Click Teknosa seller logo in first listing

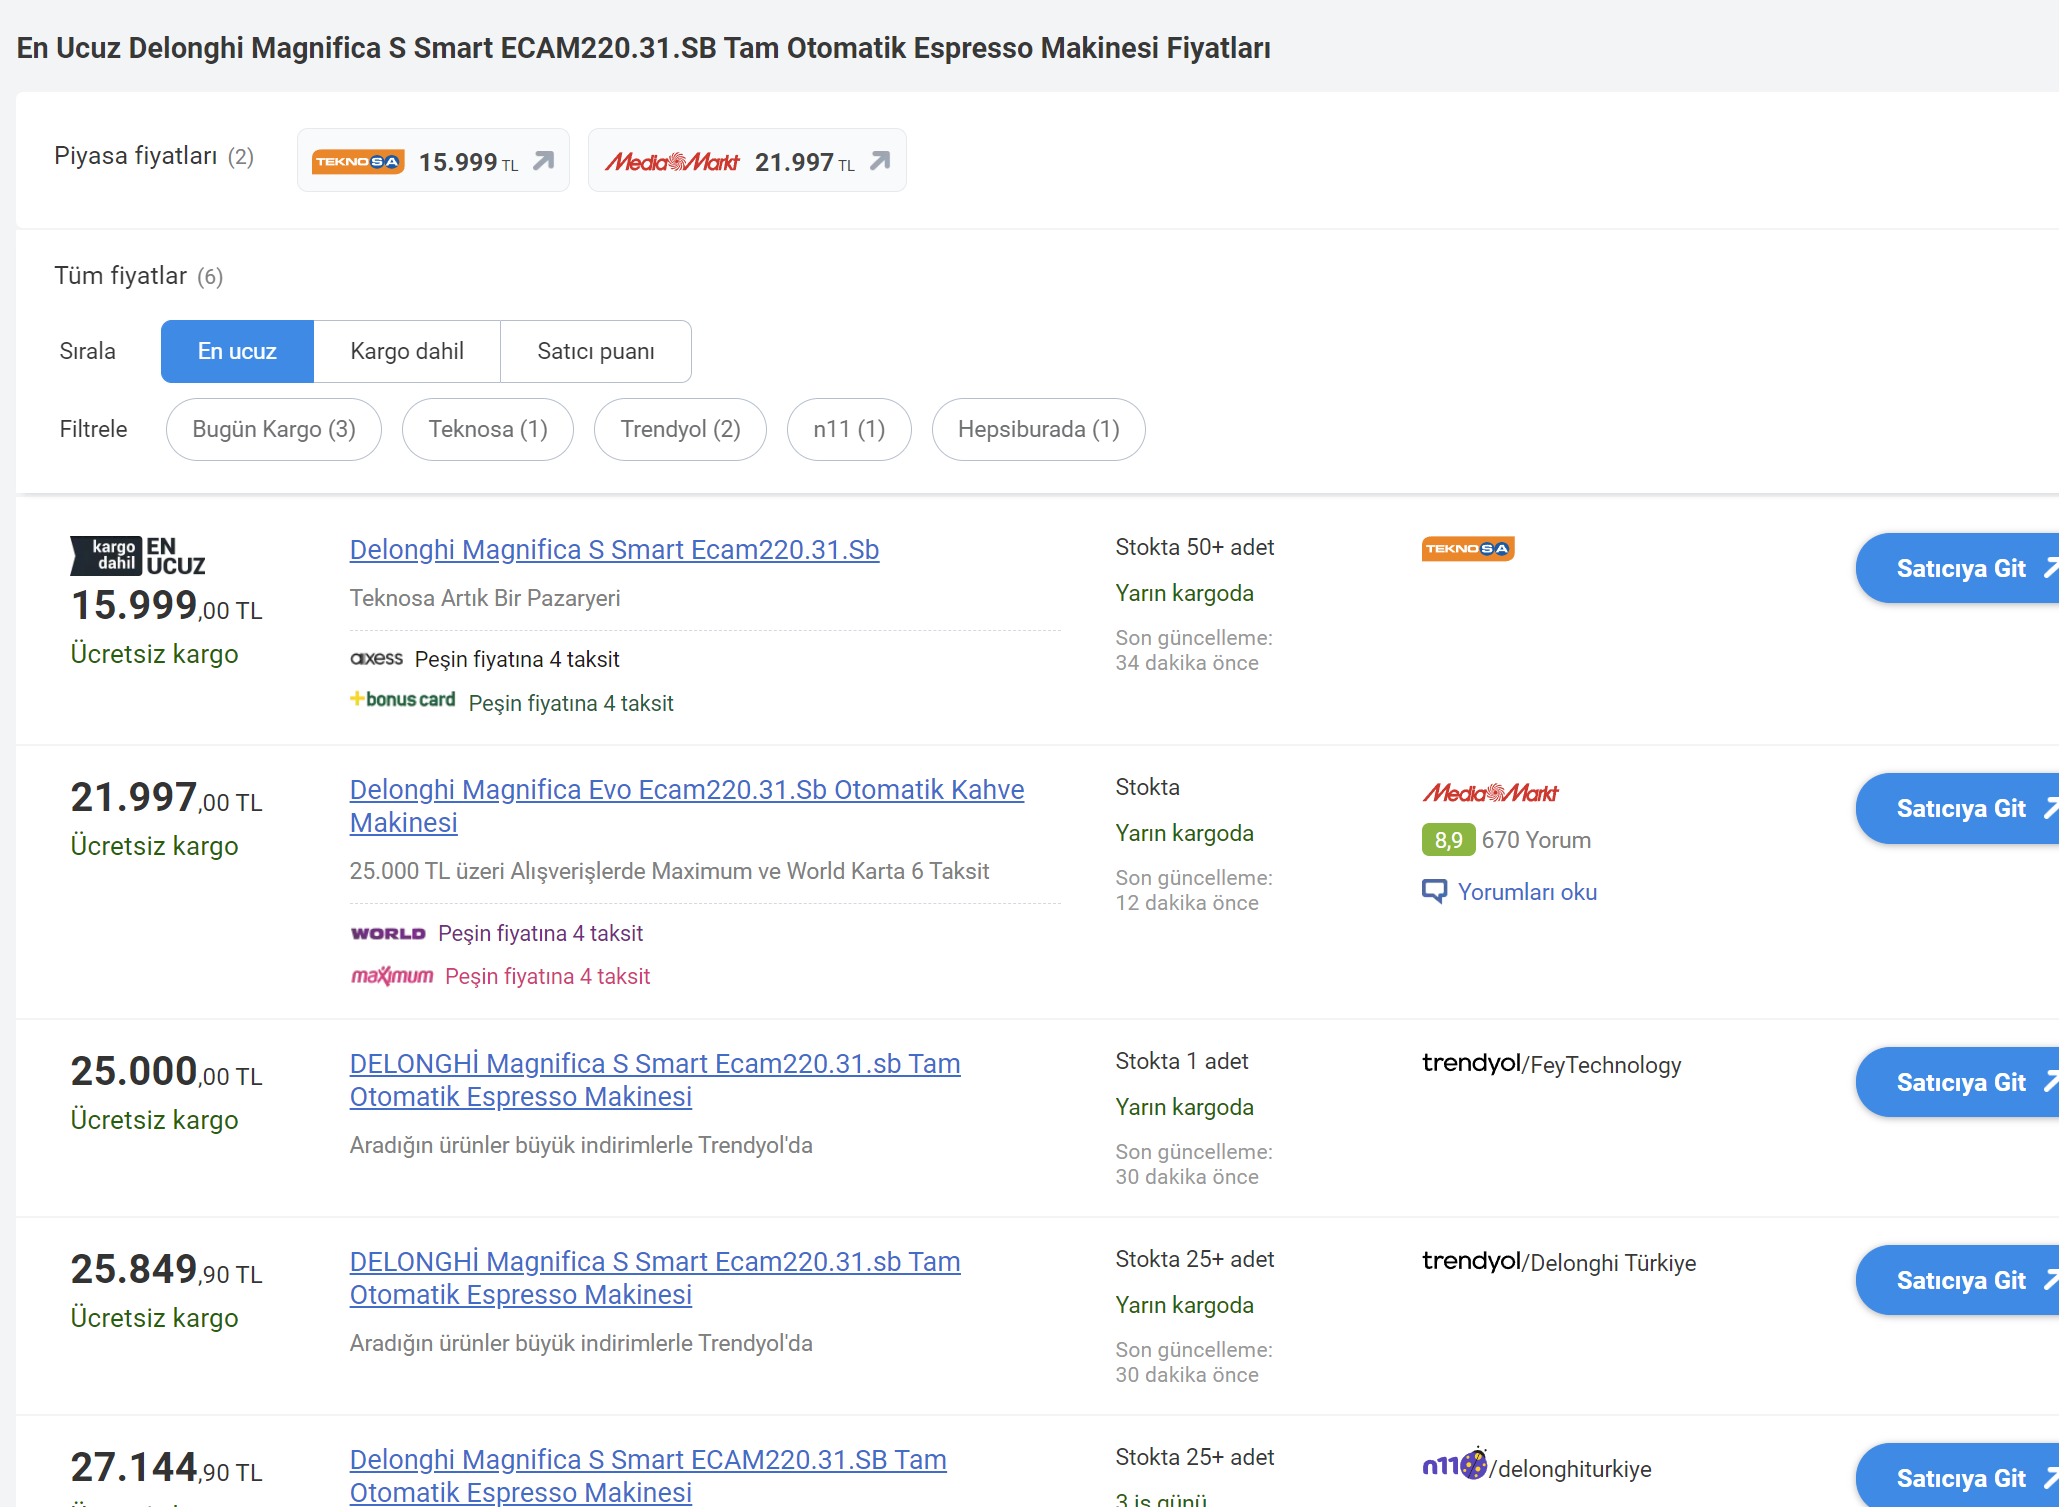tap(1467, 549)
